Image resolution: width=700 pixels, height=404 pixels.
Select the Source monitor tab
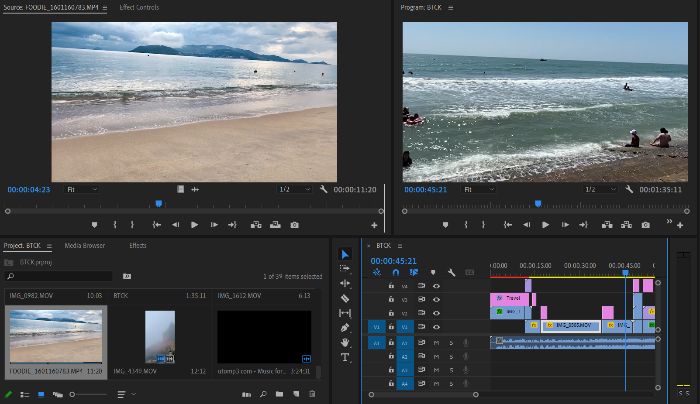pos(51,8)
